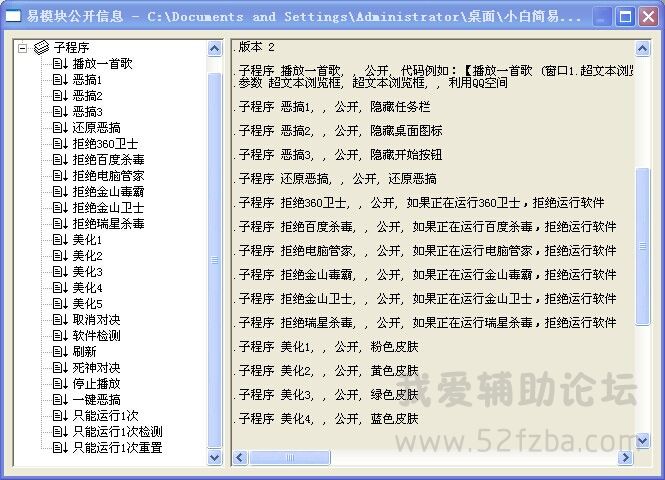The image size is (665, 480).
Task: Select 拒绝360卫士 in the tree
Action: point(105,144)
